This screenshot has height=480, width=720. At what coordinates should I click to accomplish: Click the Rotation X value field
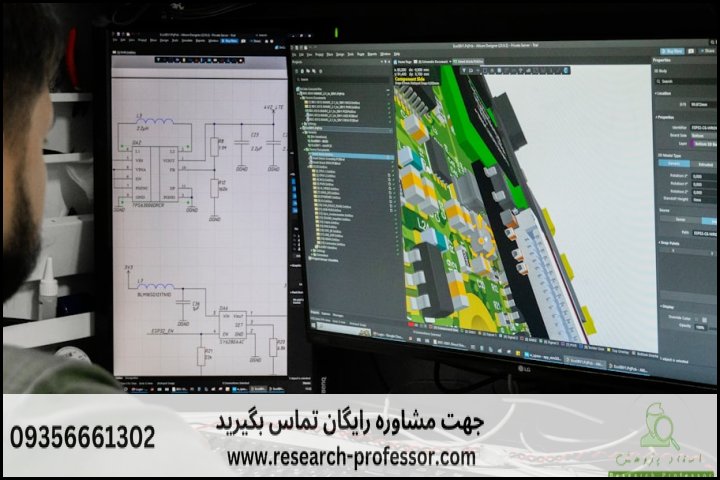(x=703, y=176)
